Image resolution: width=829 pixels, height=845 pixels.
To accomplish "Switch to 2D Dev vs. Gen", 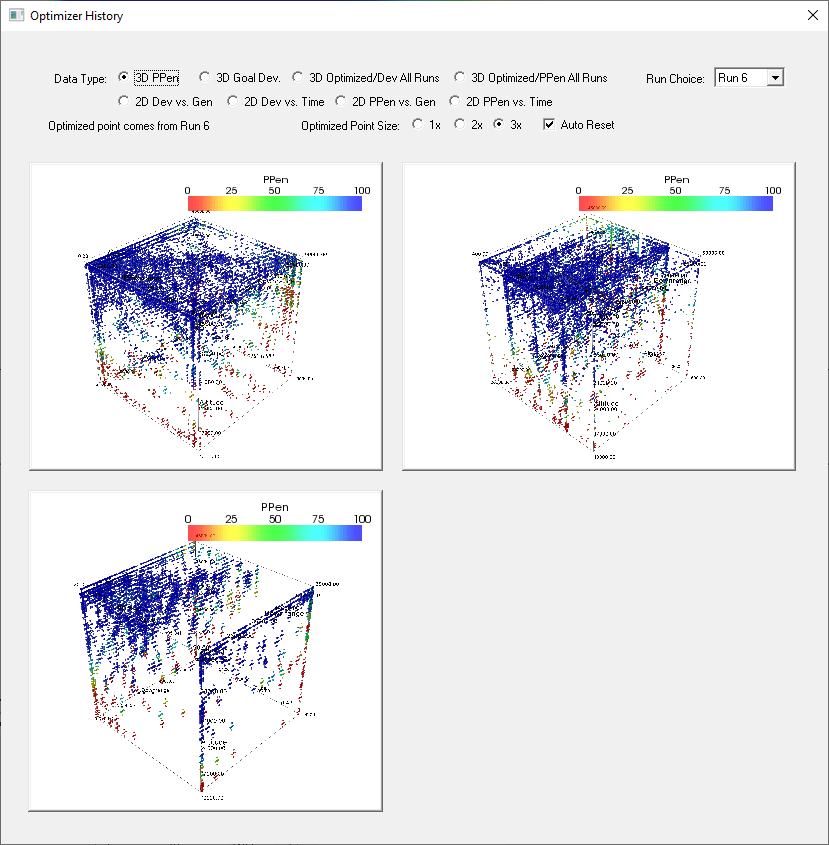I will point(124,101).
